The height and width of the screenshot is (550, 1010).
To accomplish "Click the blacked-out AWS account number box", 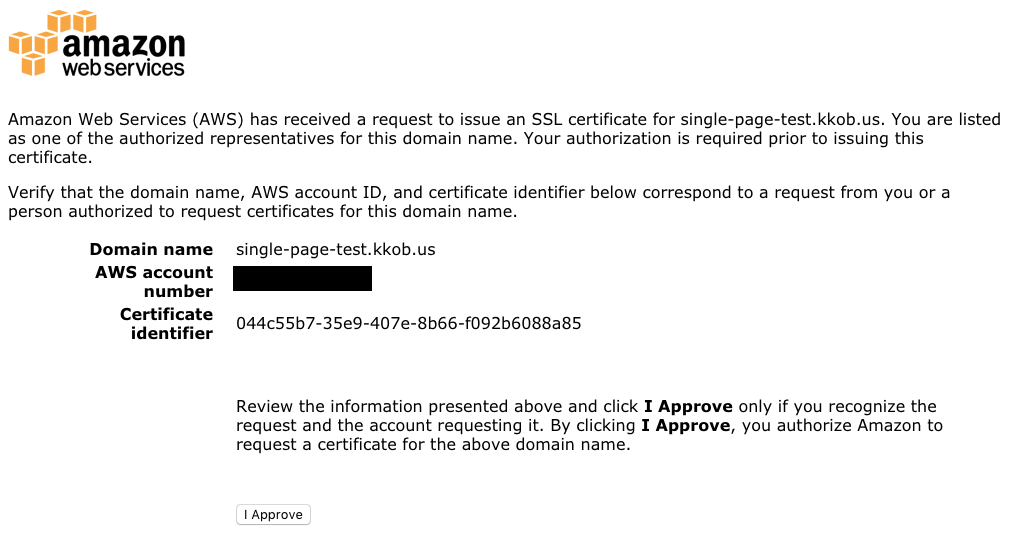I will [302, 278].
